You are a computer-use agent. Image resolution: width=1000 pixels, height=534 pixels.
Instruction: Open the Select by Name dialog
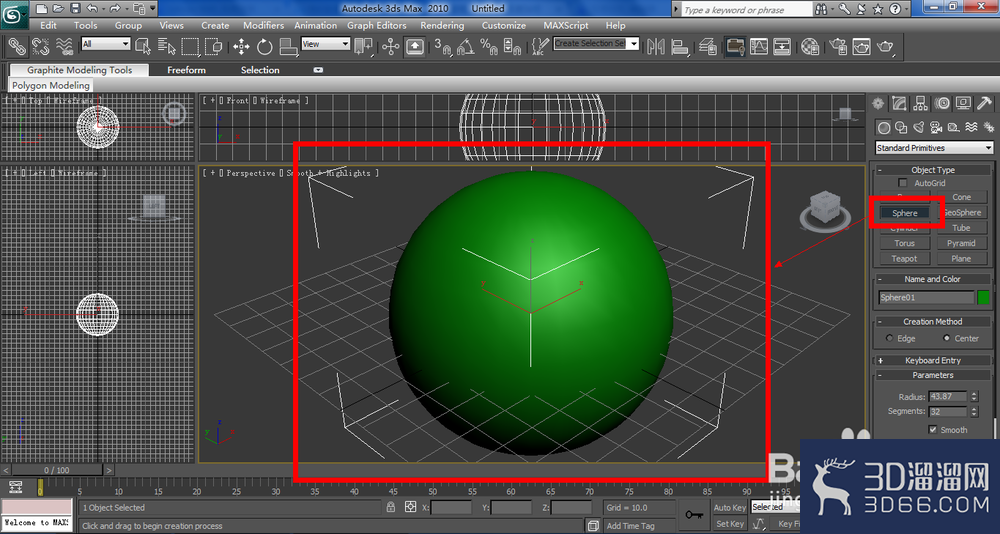click(166, 46)
